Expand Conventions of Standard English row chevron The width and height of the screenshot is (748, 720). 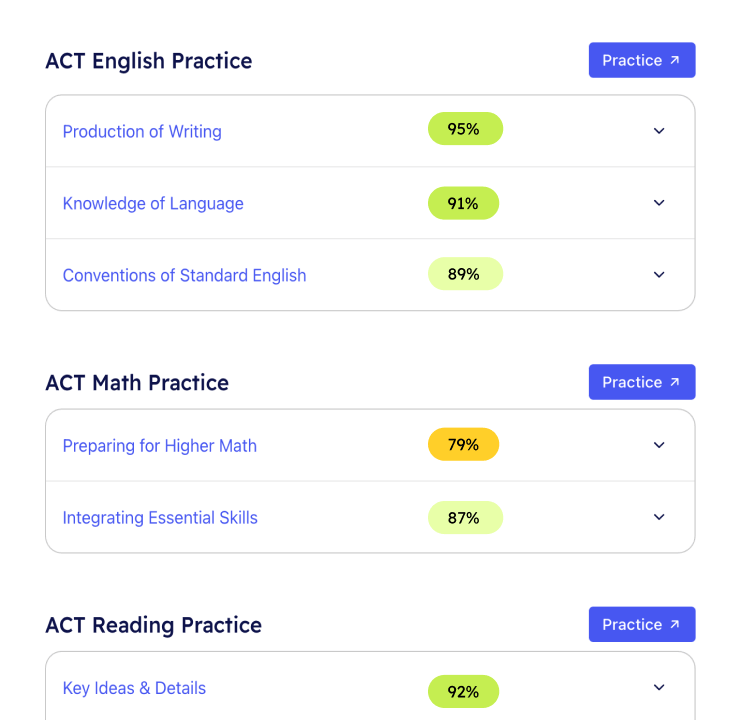659,275
